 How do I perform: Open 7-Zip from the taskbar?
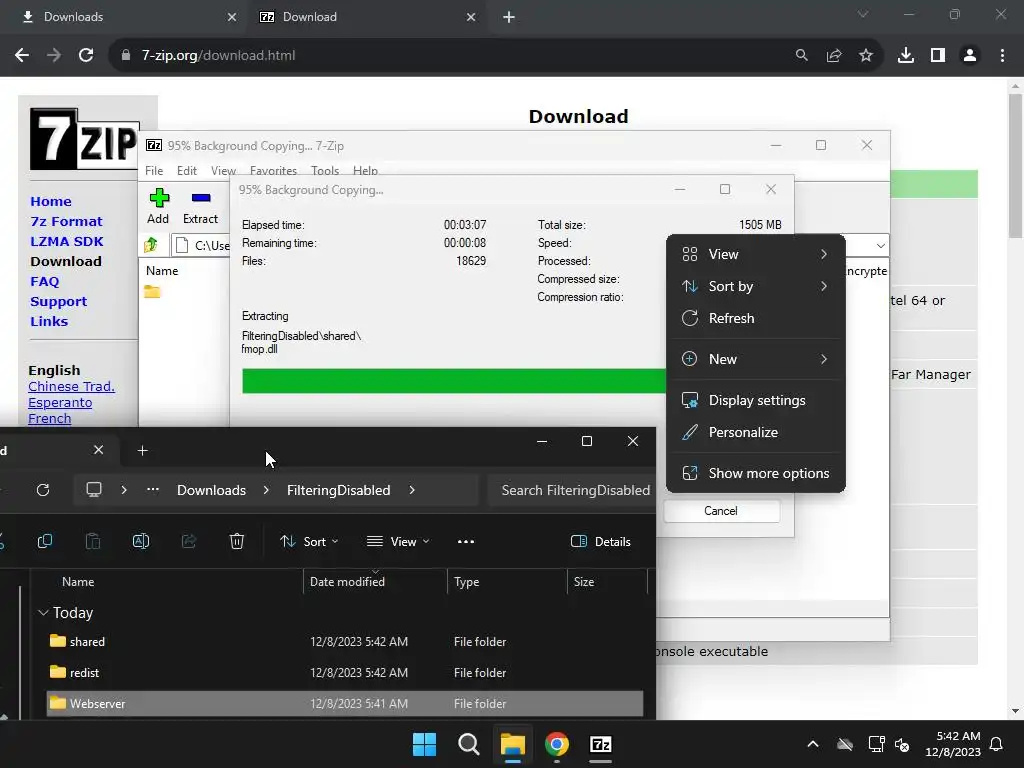(x=601, y=744)
